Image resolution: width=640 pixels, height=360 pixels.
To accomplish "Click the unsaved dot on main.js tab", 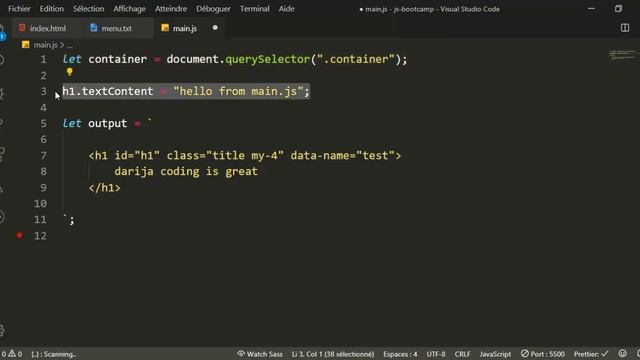I will point(215,28).
